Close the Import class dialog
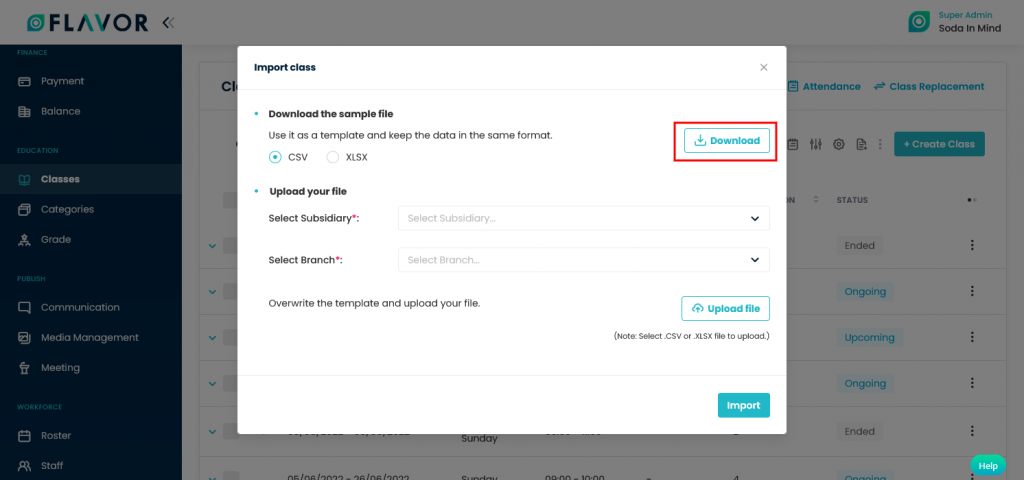The height and width of the screenshot is (480, 1024). coord(763,67)
